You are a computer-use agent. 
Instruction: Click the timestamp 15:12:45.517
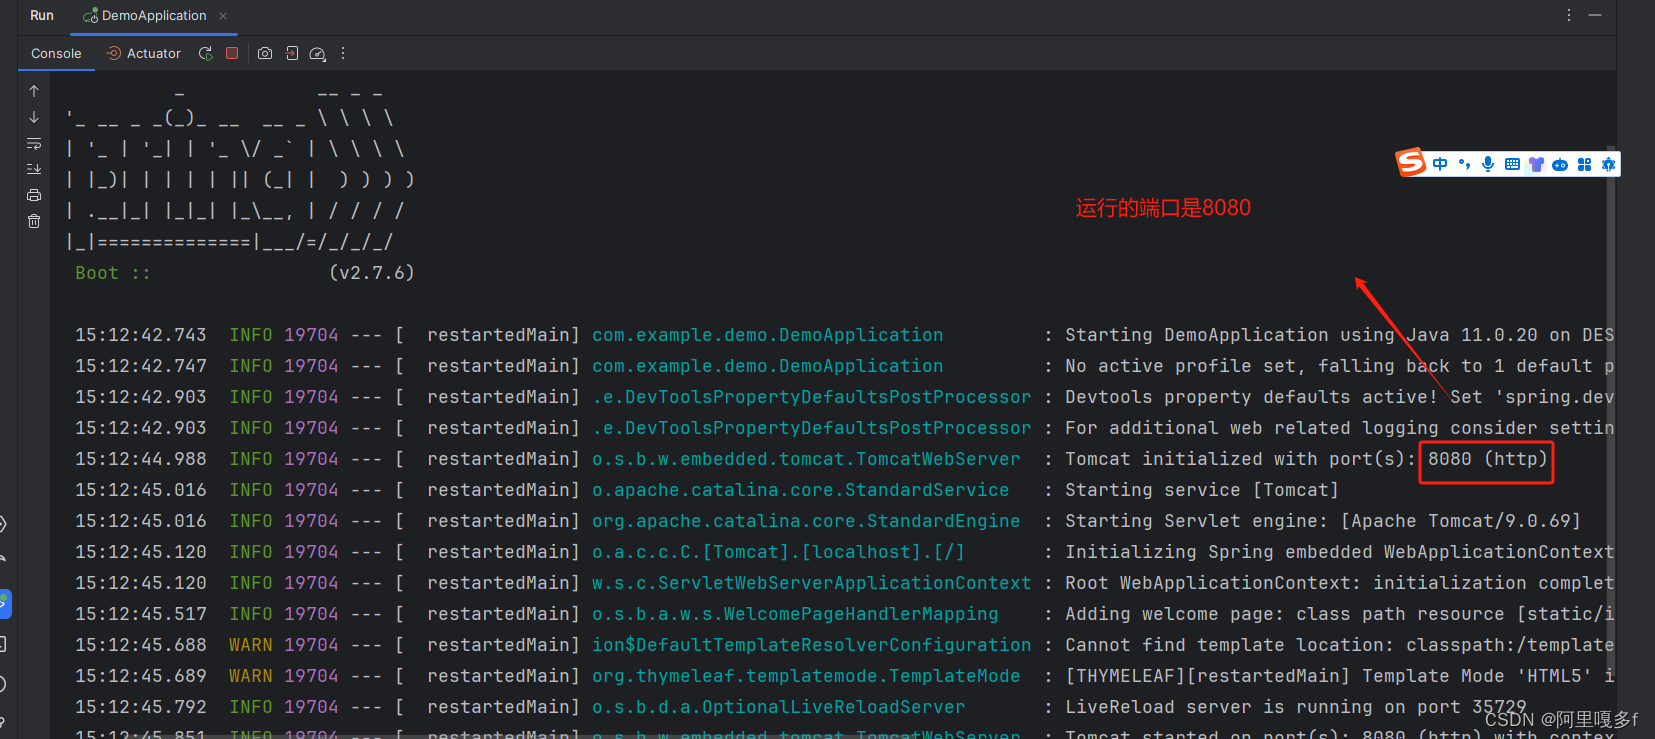click(141, 614)
